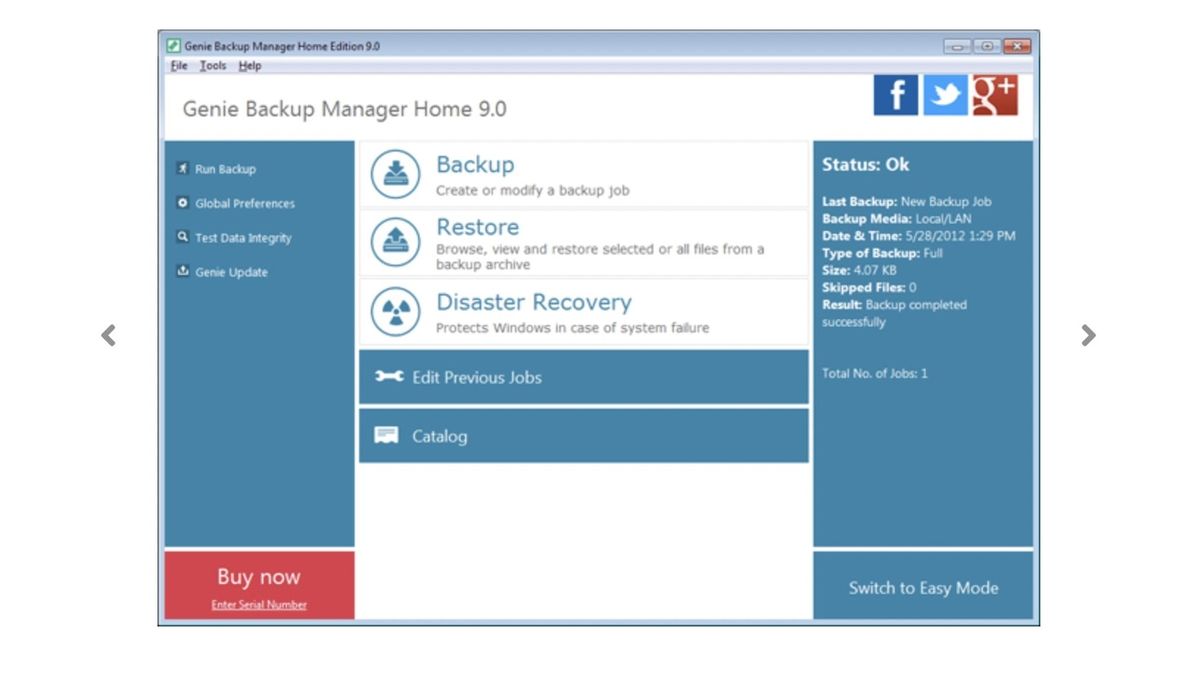The height and width of the screenshot is (675, 1200).
Task: Open the Help menu
Action: (250, 65)
